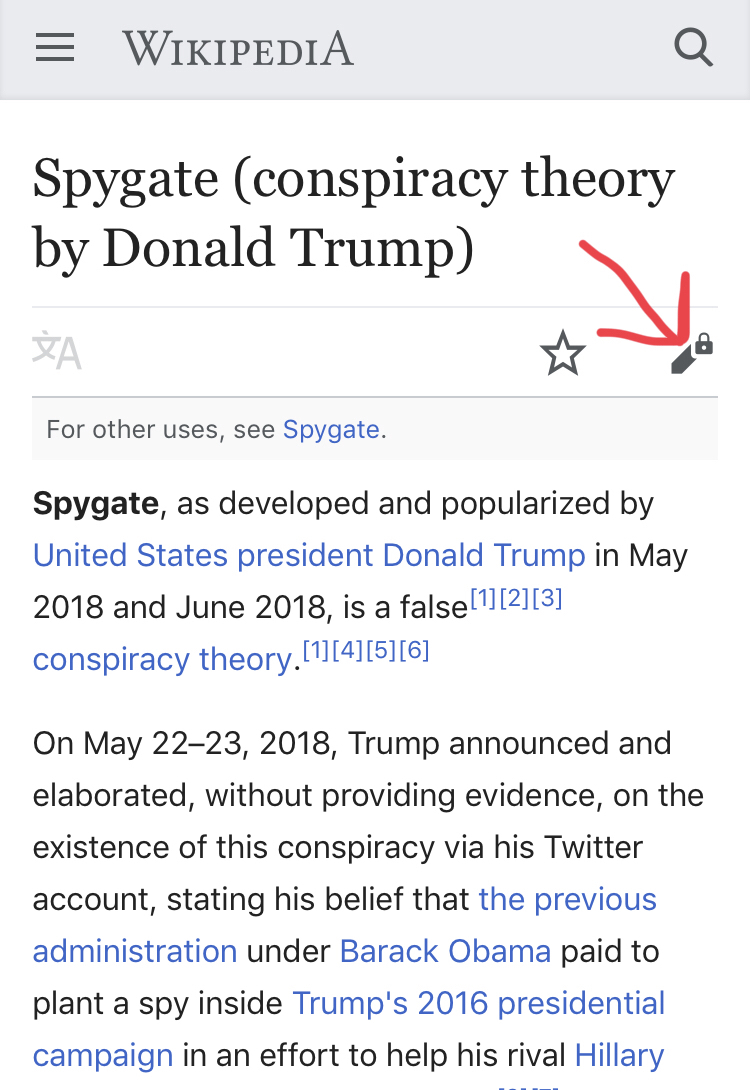Follow the Hillary link
This screenshot has height=1090, width=750.
pyautogui.click(x=619, y=1055)
